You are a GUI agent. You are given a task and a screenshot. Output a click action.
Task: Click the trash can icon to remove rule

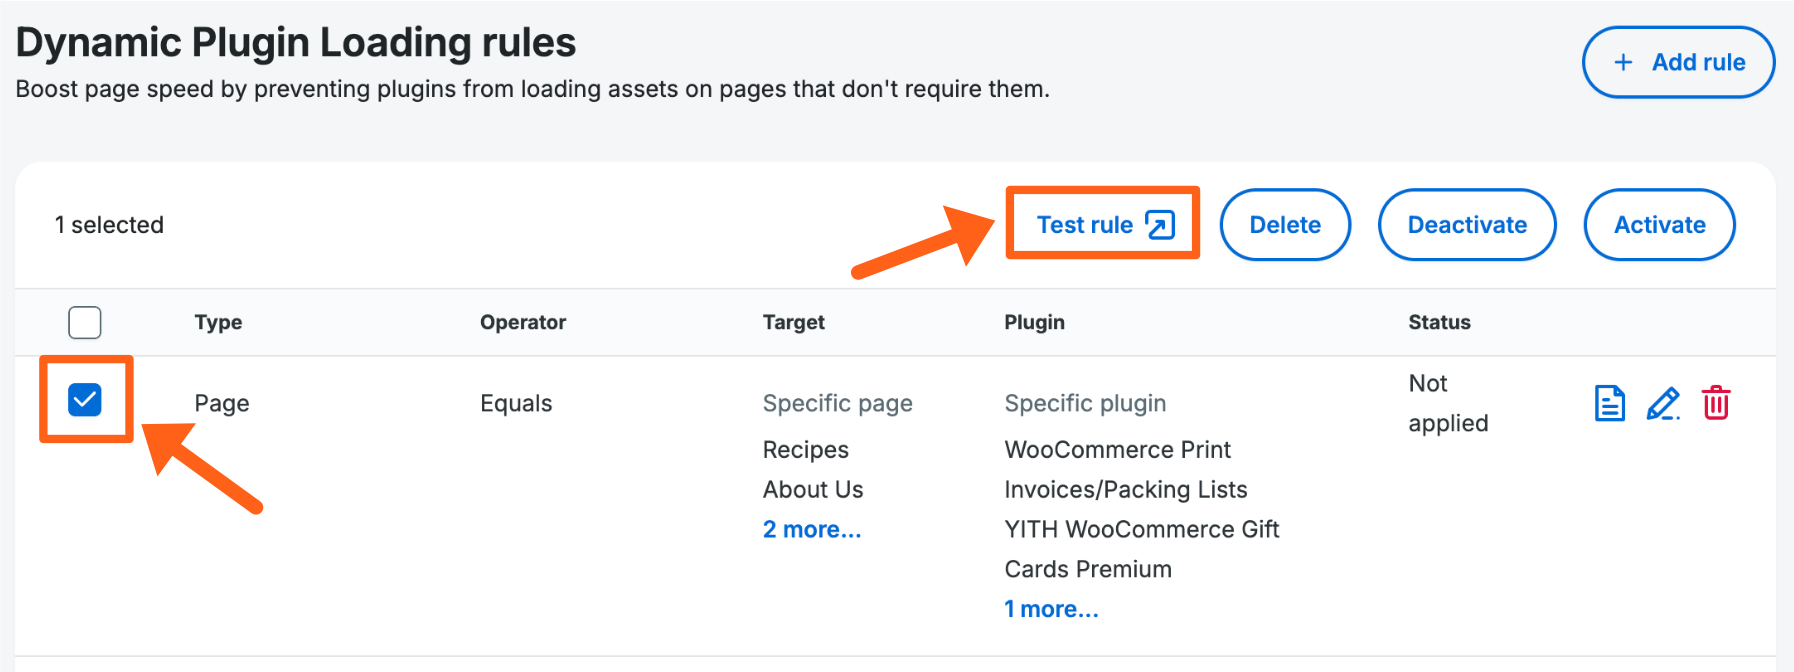pos(1716,403)
